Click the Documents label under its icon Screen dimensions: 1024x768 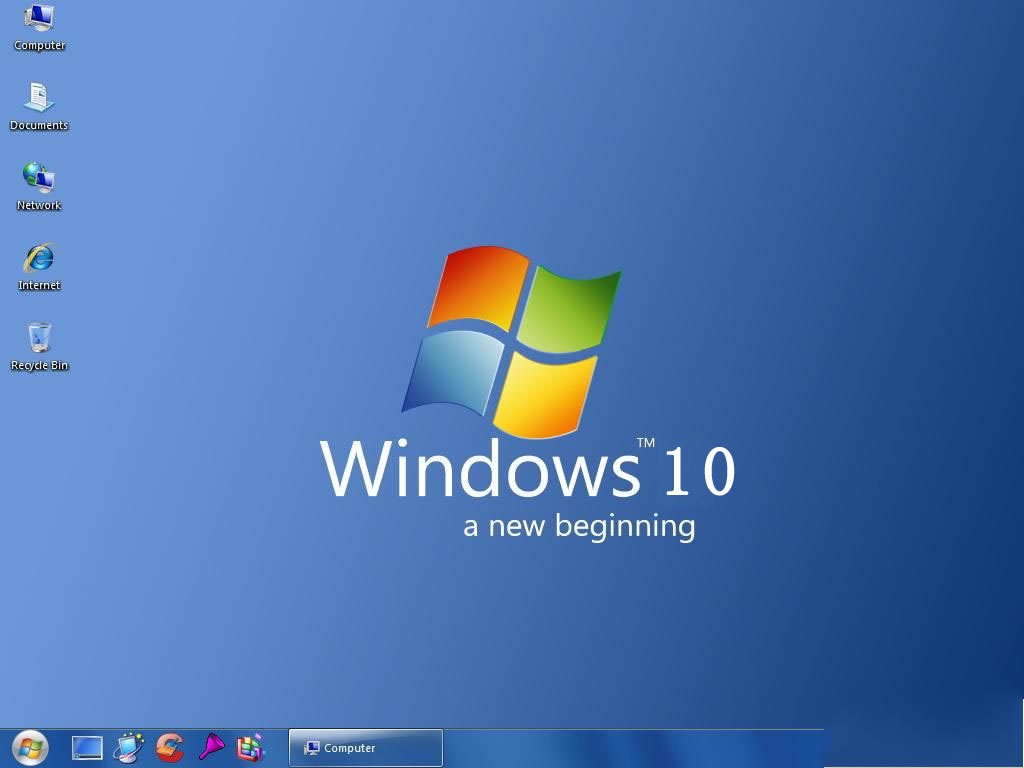(39, 125)
